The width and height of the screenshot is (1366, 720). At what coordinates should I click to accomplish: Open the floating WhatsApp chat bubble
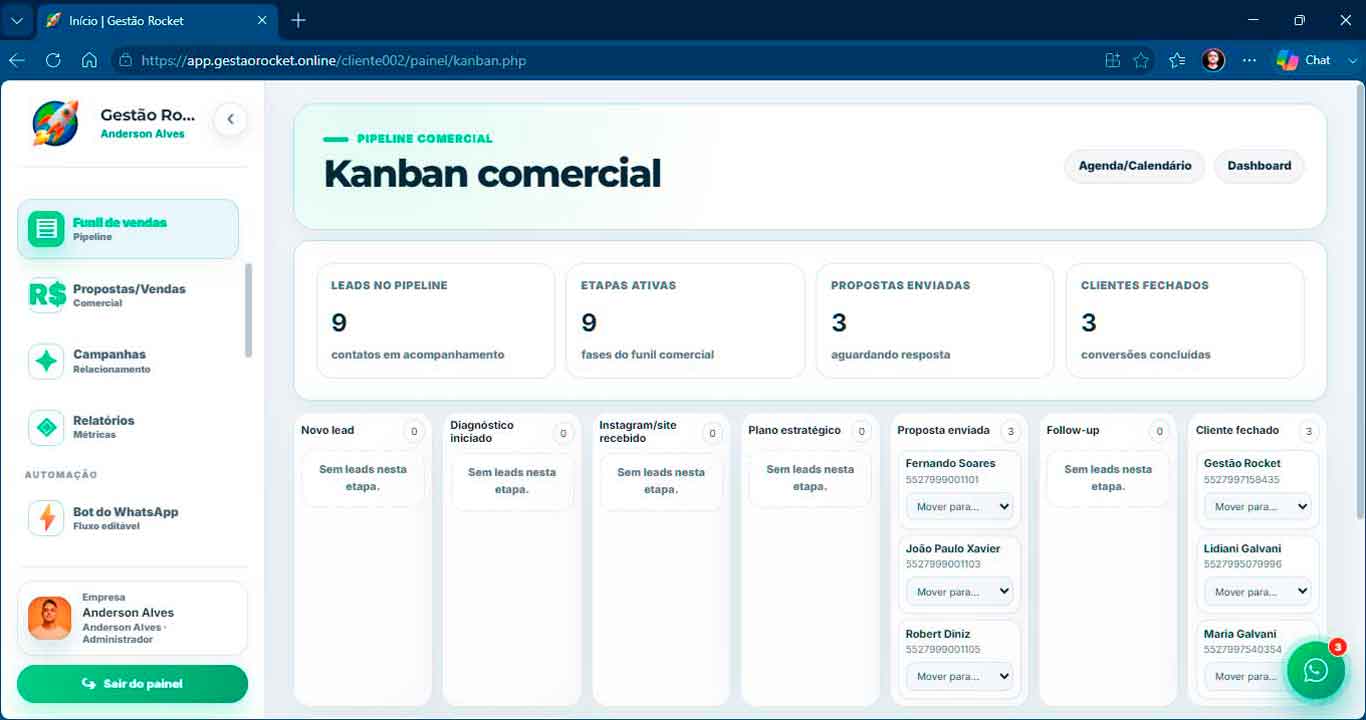[1316, 670]
